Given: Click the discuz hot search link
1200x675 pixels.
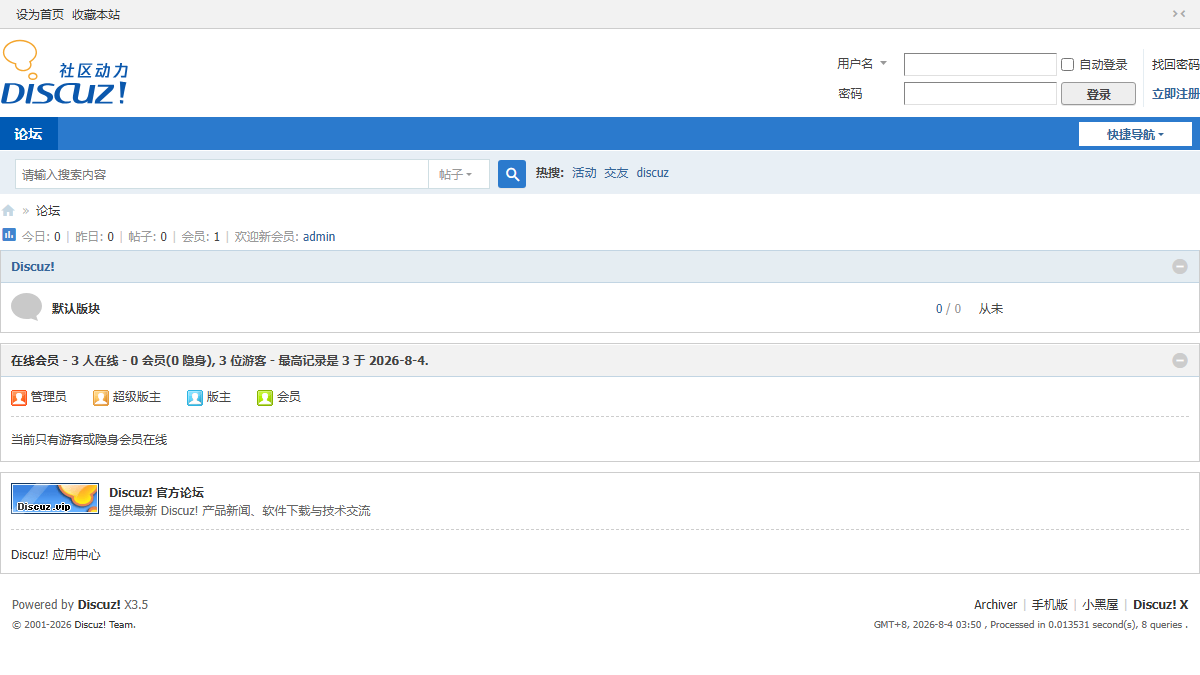Looking at the screenshot, I should [653, 173].
